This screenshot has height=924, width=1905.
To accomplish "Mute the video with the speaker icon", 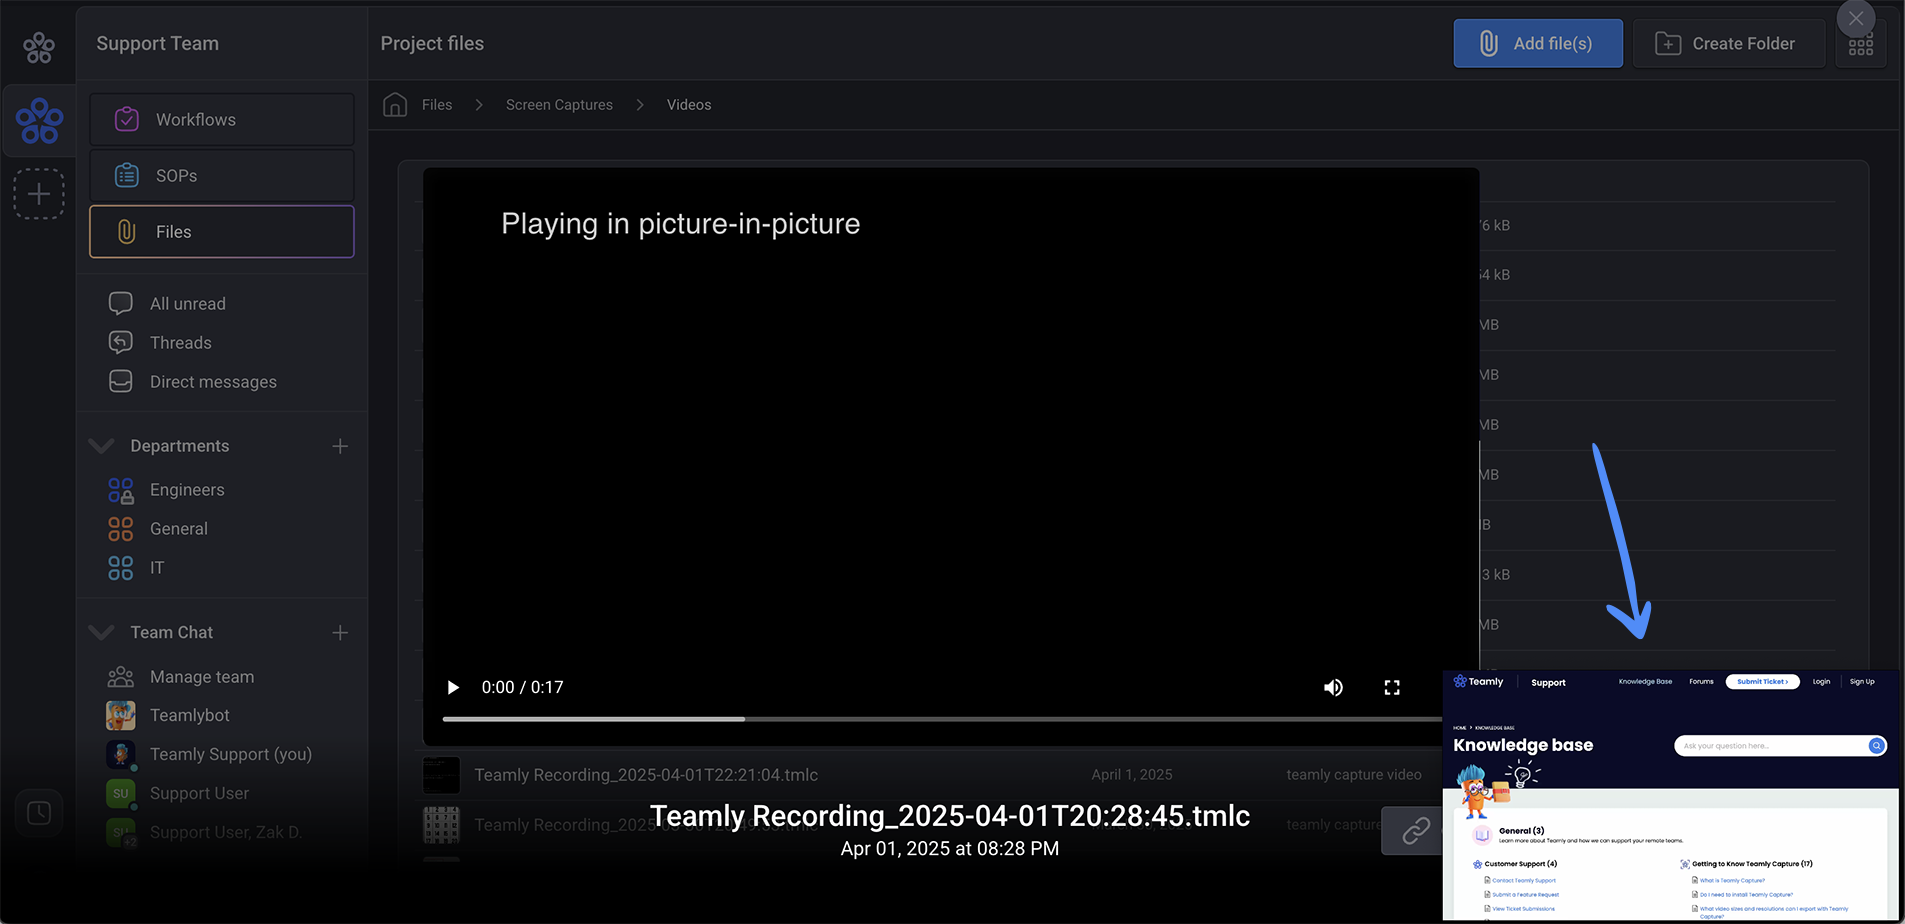I will [x=1333, y=688].
